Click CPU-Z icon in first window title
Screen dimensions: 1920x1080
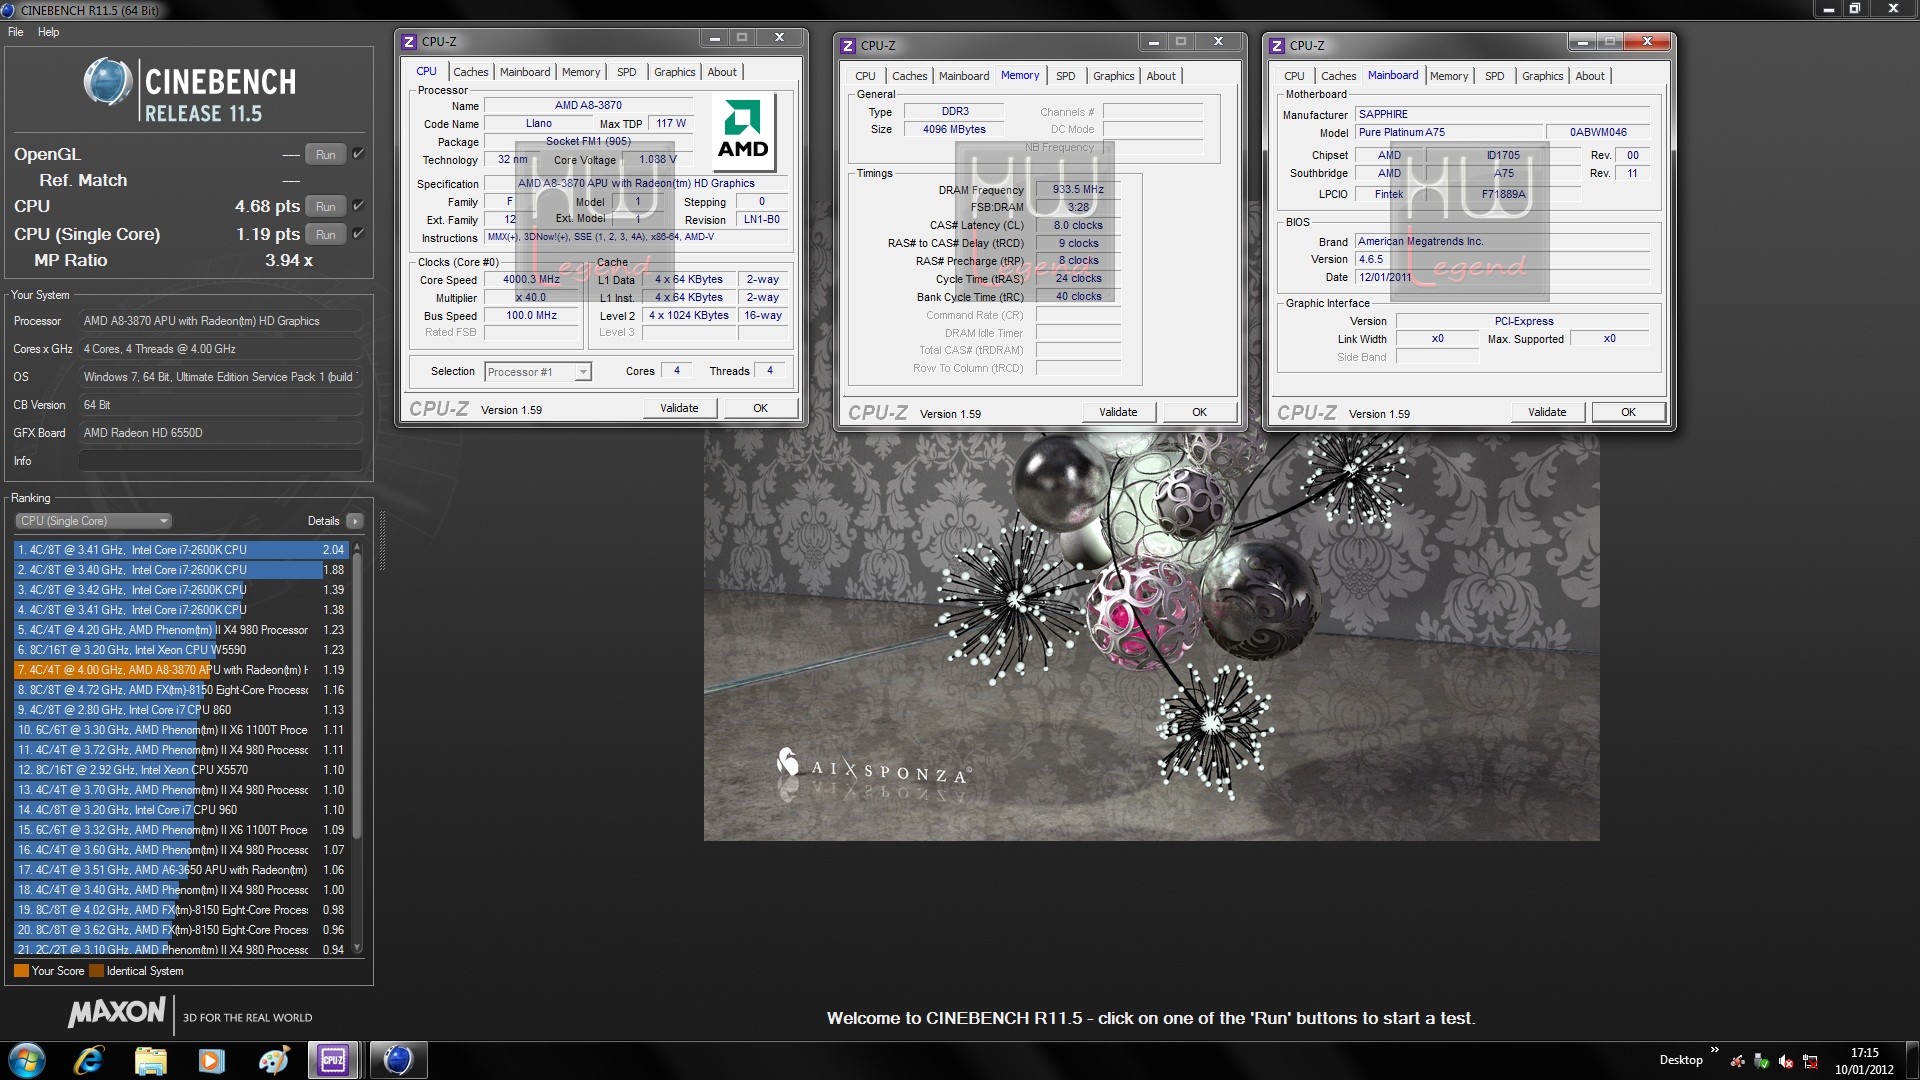click(x=408, y=42)
